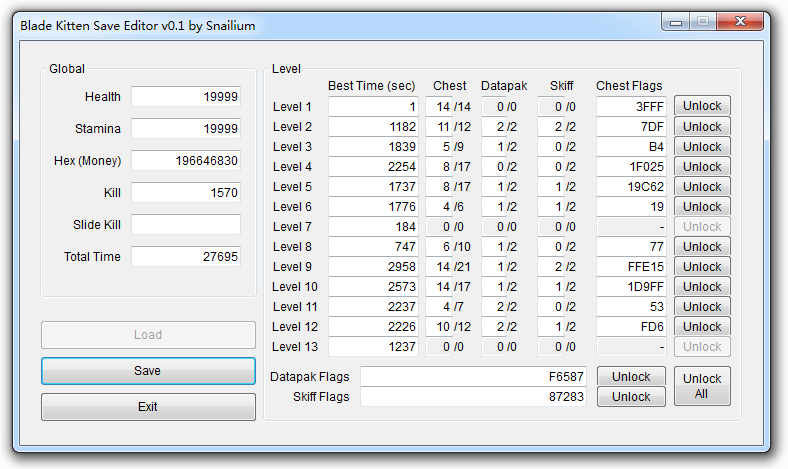The image size is (788, 469).
Task: Edit Level 10 chest flags 1D9FF
Action: pyautogui.click(x=632, y=287)
